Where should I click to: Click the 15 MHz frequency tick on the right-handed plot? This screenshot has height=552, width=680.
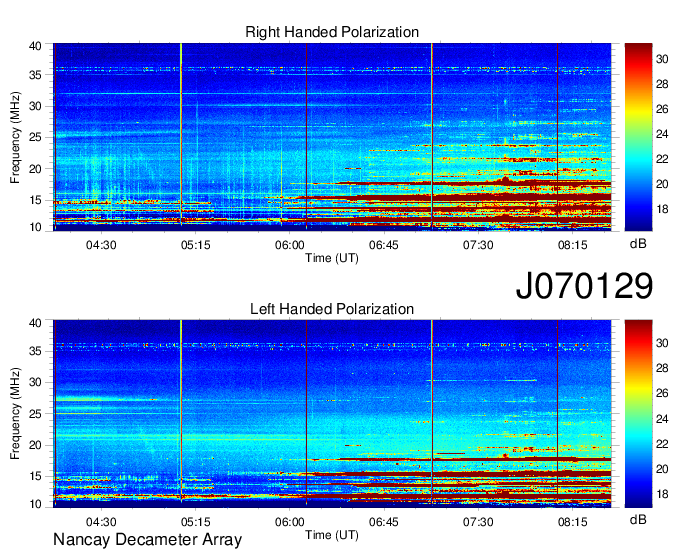pos(35,200)
